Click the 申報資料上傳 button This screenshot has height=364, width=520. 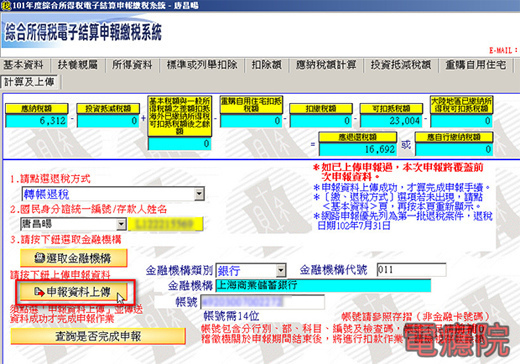tap(74, 292)
